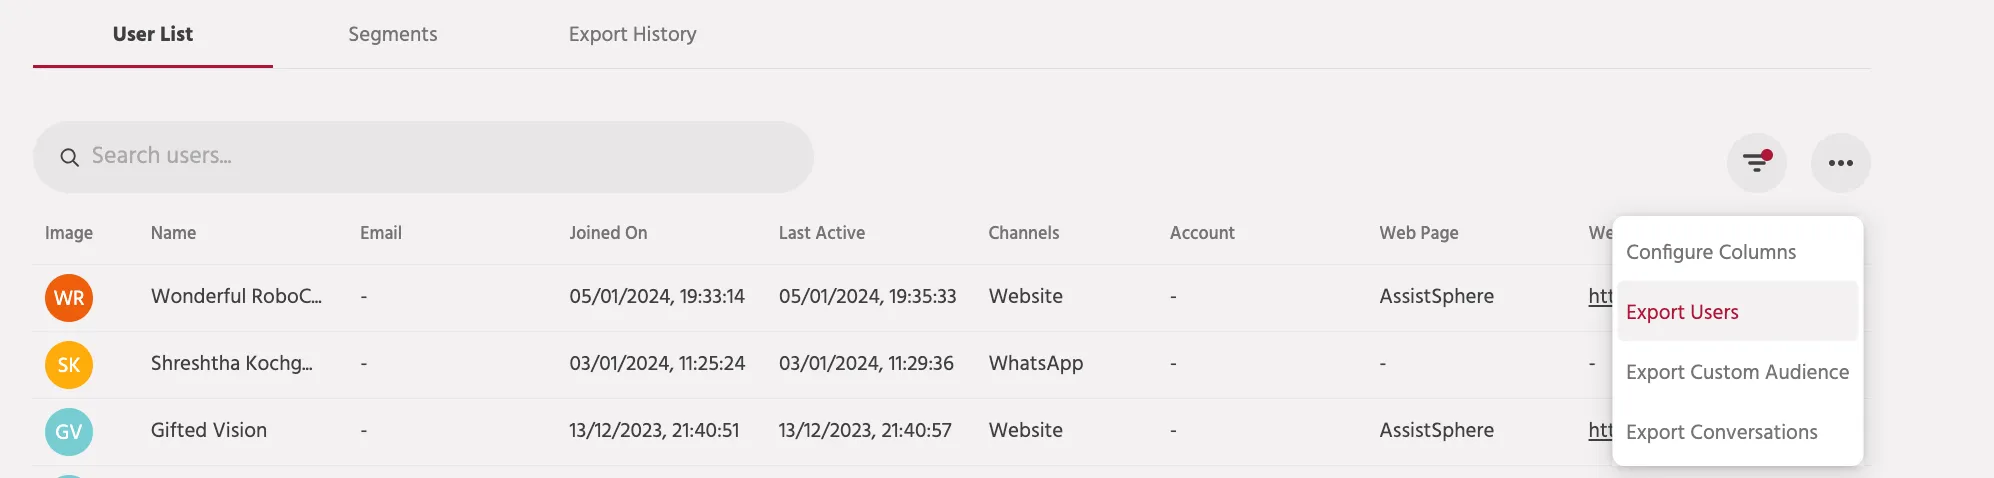Click Website channel in Wonderful RoboC row
This screenshot has width=1994, height=478.
point(1026,296)
